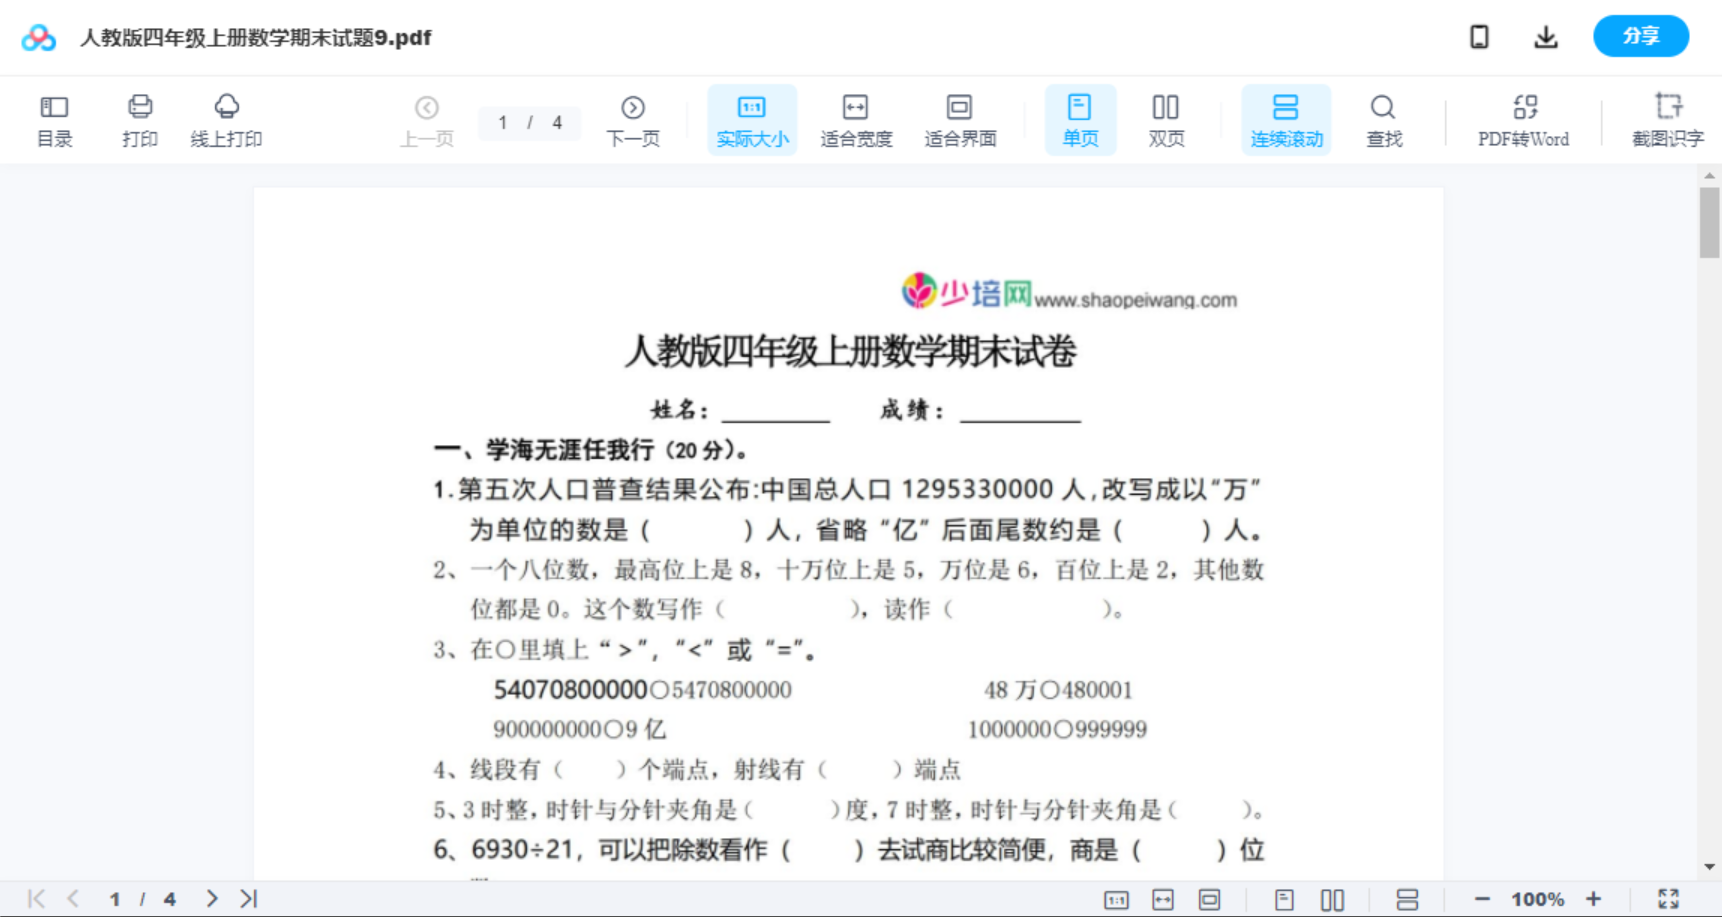Screen dimensions: 1722x917
Task: Zoom out with the minus control
Action: pos(1482,898)
